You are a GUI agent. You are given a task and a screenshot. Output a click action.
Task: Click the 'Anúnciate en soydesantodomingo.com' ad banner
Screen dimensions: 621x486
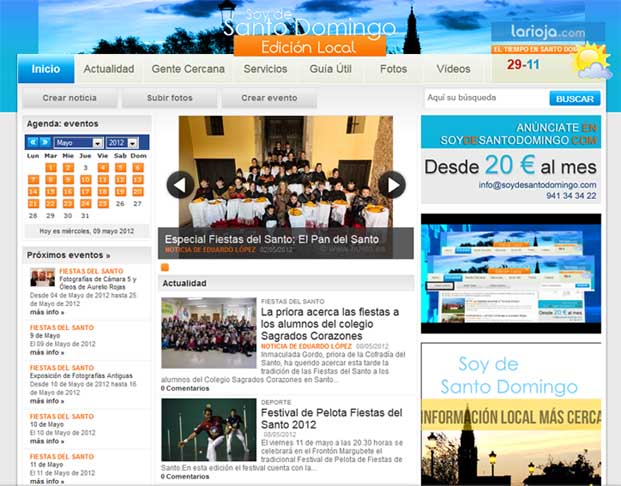coord(511,159)
